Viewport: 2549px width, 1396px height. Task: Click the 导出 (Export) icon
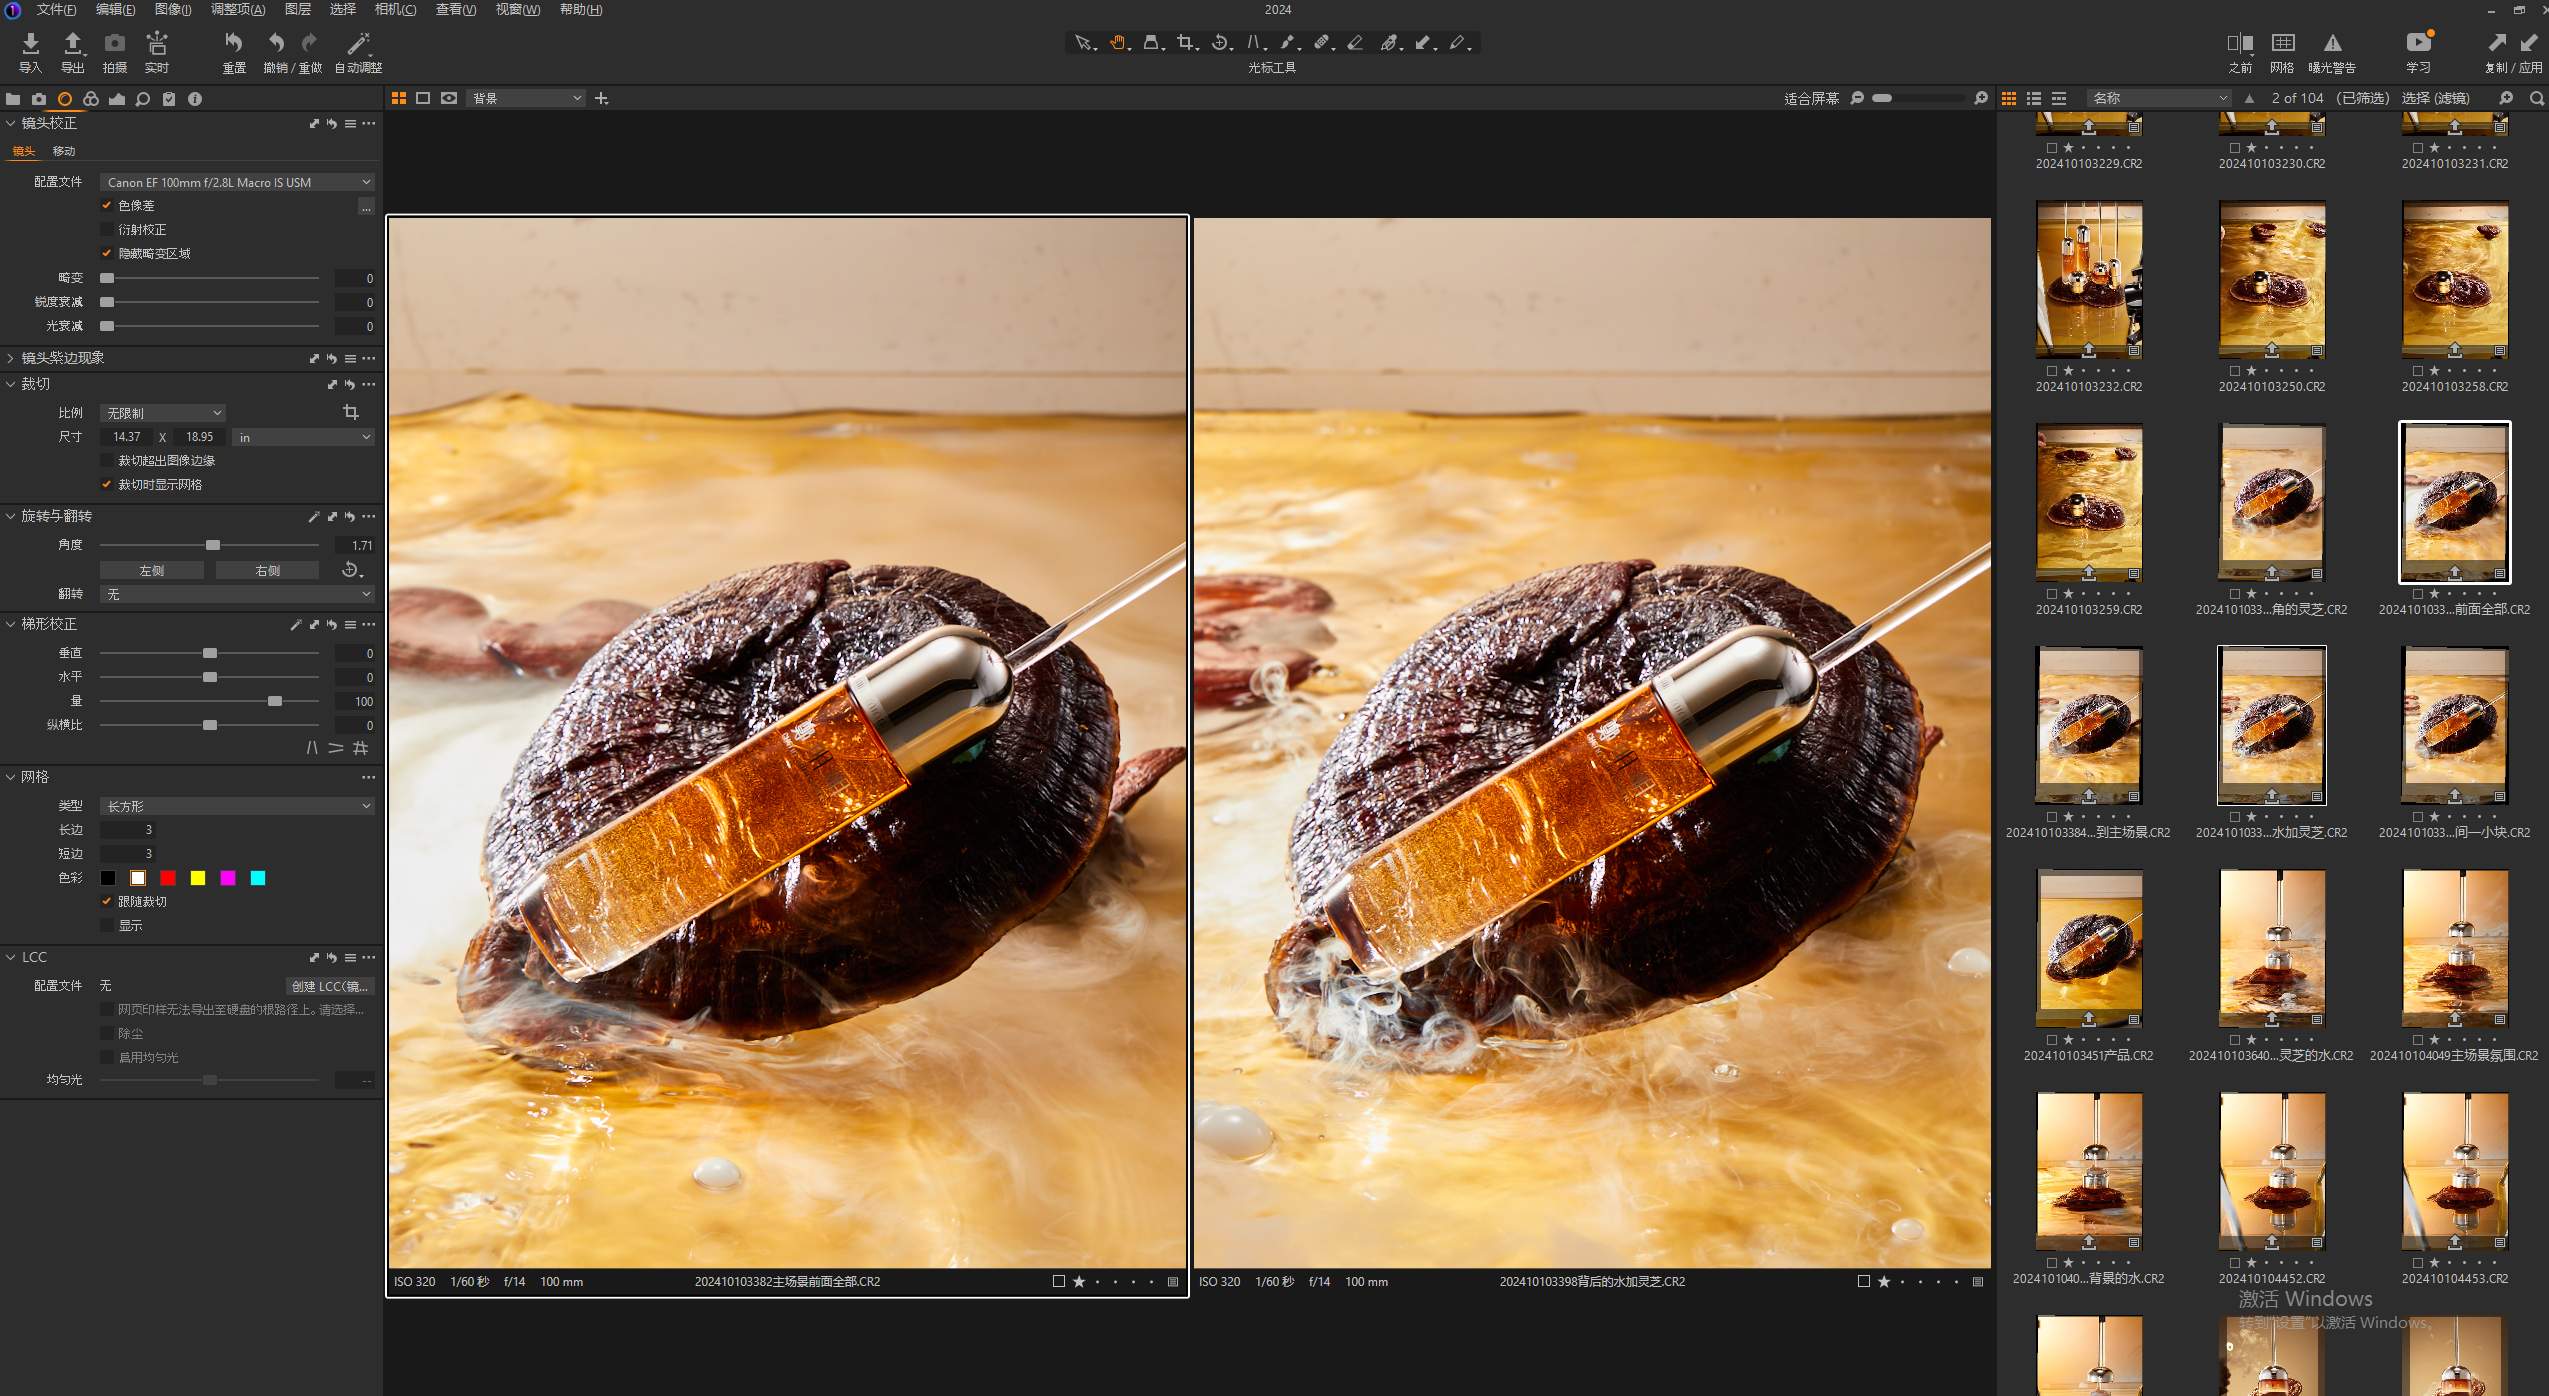point(72,44)
